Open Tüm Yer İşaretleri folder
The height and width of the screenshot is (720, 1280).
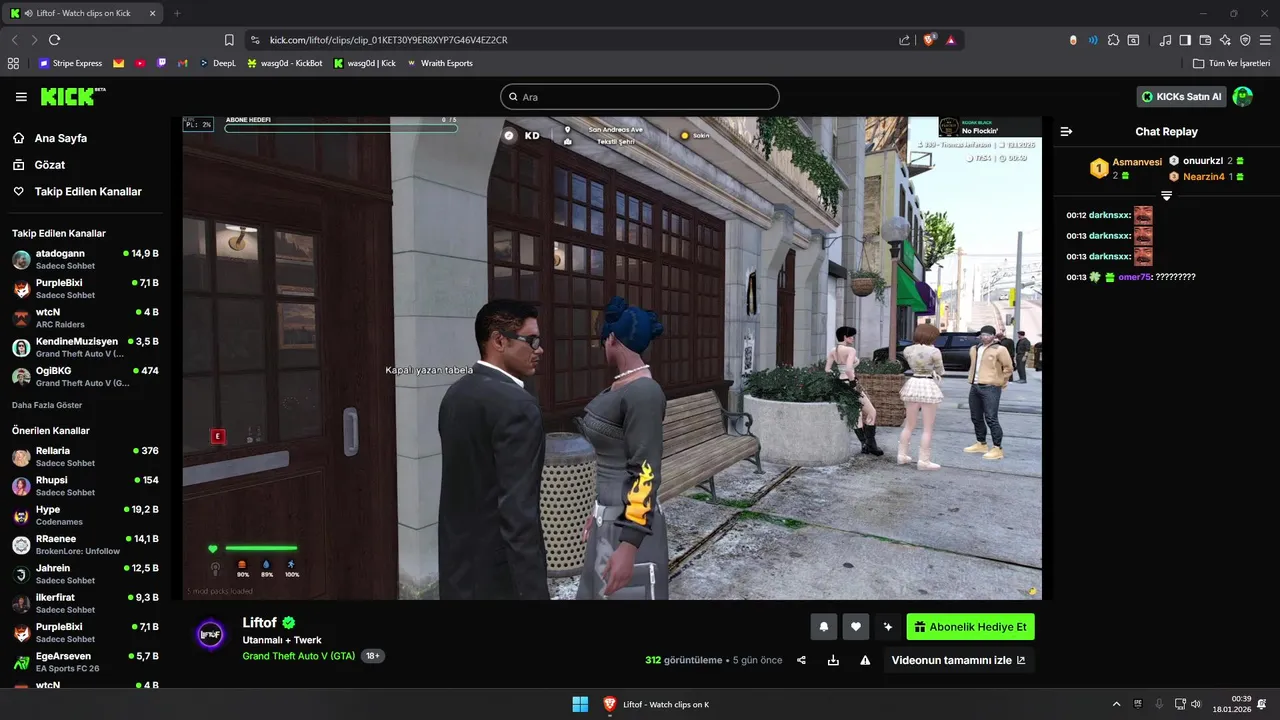click(x=1231, y=63)
